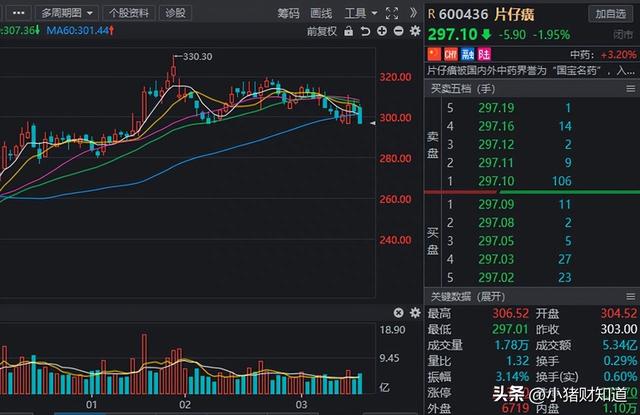
Task: Select the 画线 drawing tool
Action: (321, 13)
